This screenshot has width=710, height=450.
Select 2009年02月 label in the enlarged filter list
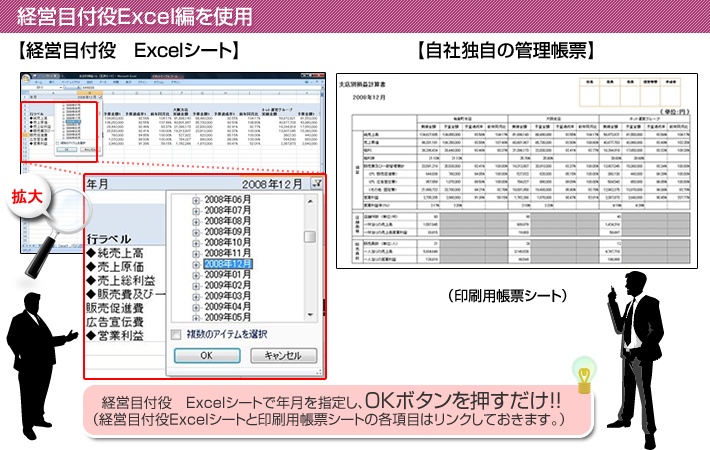point(227,285)
